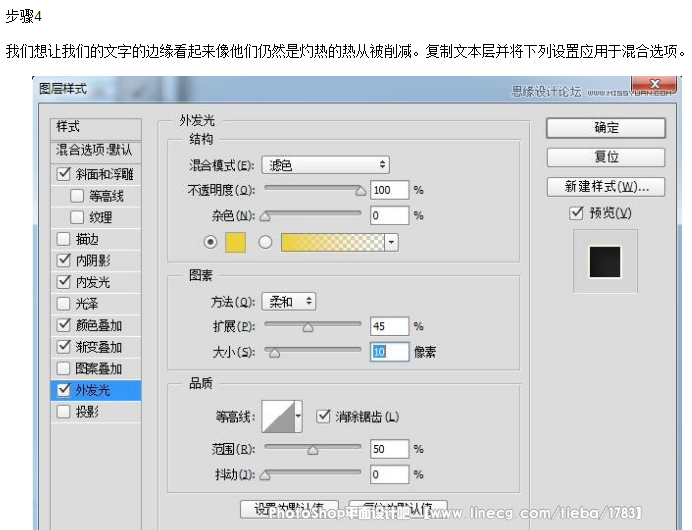Open the 混合模式 dropdown showing 滤色

[x=326, y=165]
